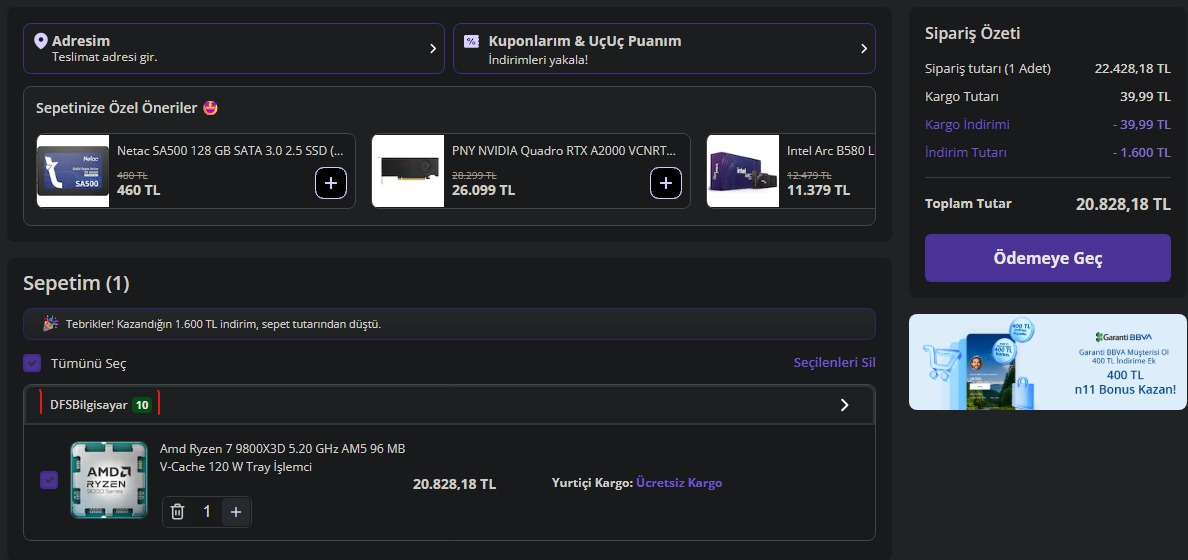Open the Ücretsiz Kargo shipping link
The width and height of the screenshot is (1188, 560).
click(679, 483)
